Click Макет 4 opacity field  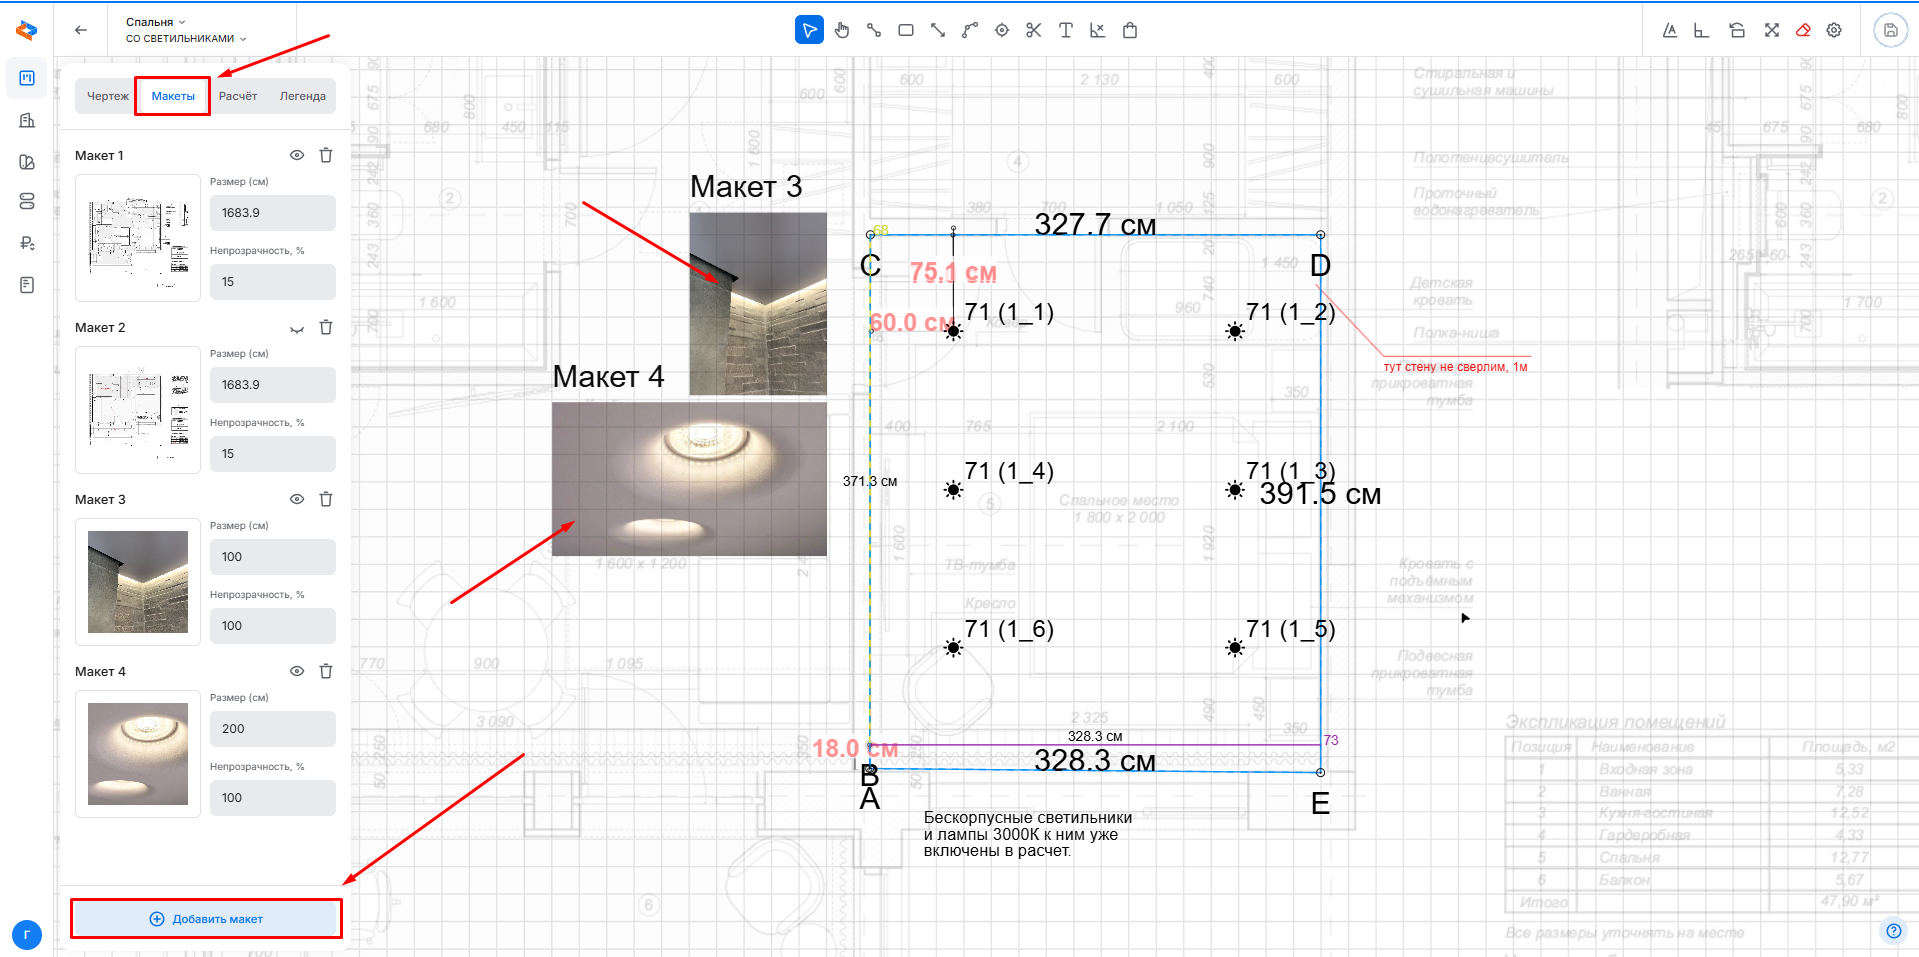tap(272, 798)
